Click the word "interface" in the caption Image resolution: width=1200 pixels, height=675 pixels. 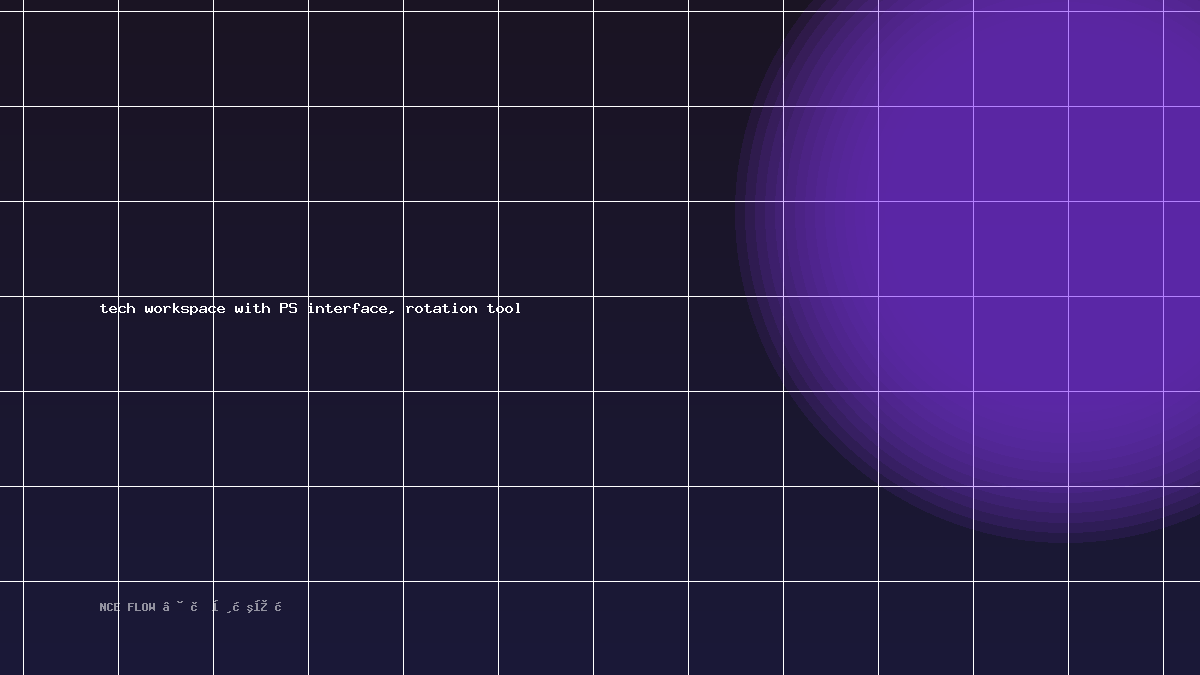[x=347, y=308]
